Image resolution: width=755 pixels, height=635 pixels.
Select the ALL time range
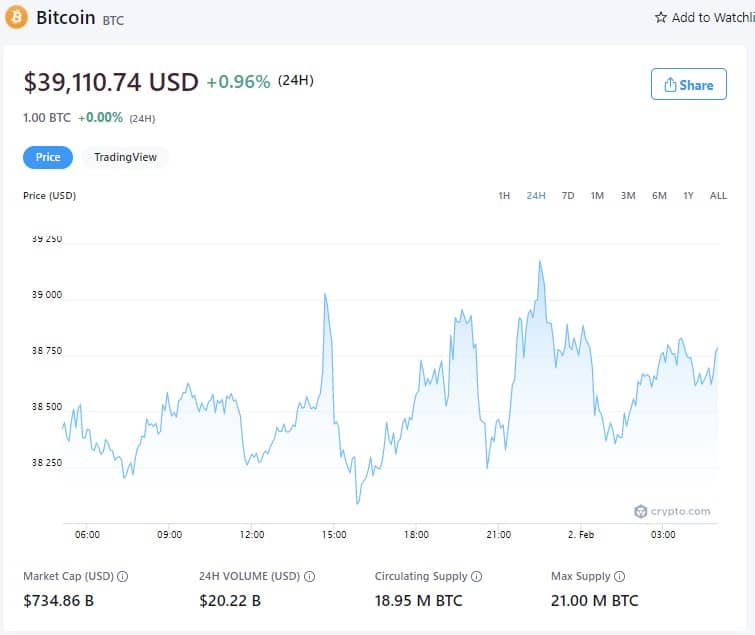coord(718,195)
